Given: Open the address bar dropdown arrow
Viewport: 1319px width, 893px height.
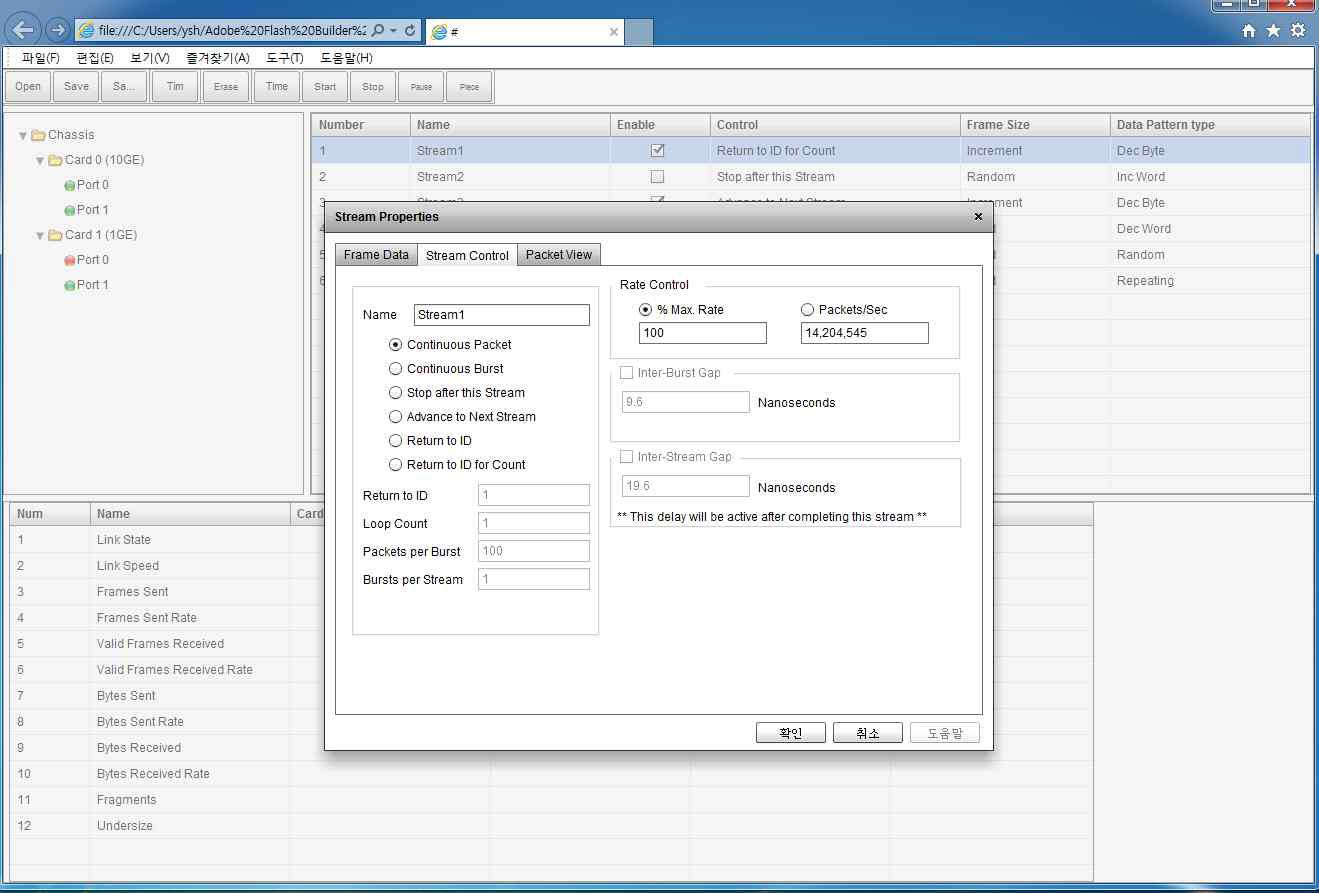Looking at the screenshot, I should click(393, 31).
